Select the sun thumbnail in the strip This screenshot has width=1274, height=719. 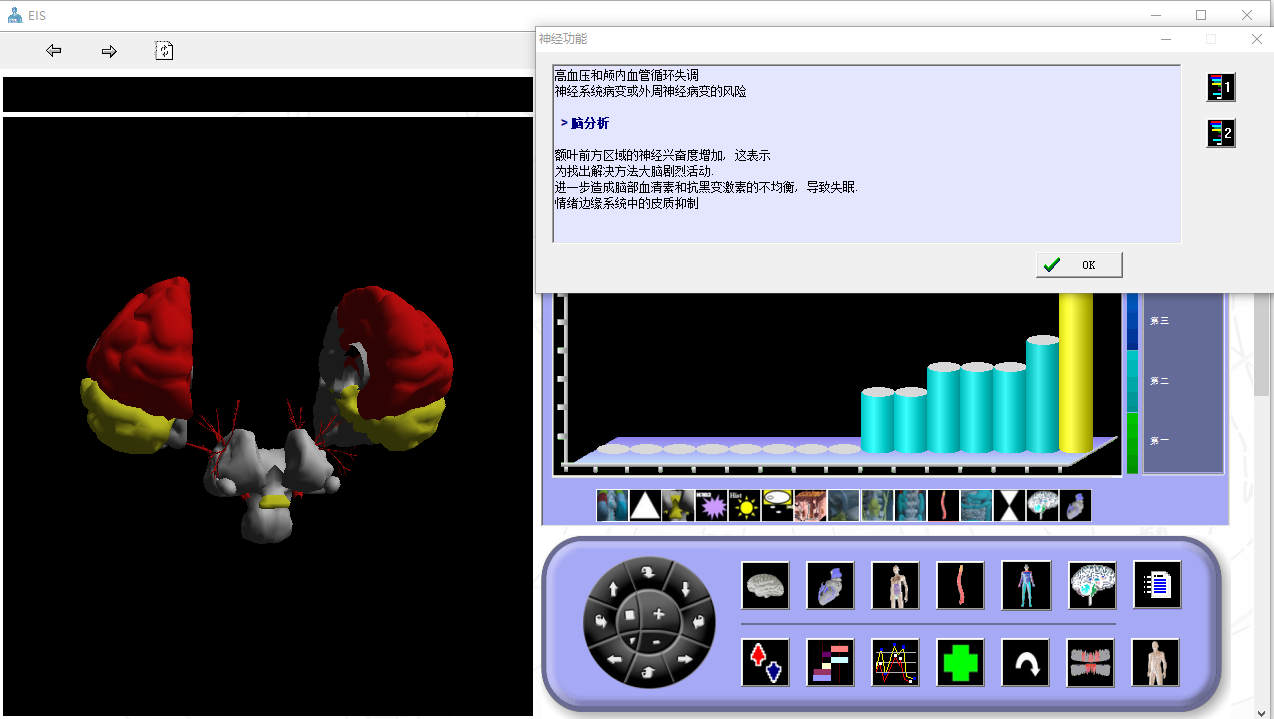[744, 506]
